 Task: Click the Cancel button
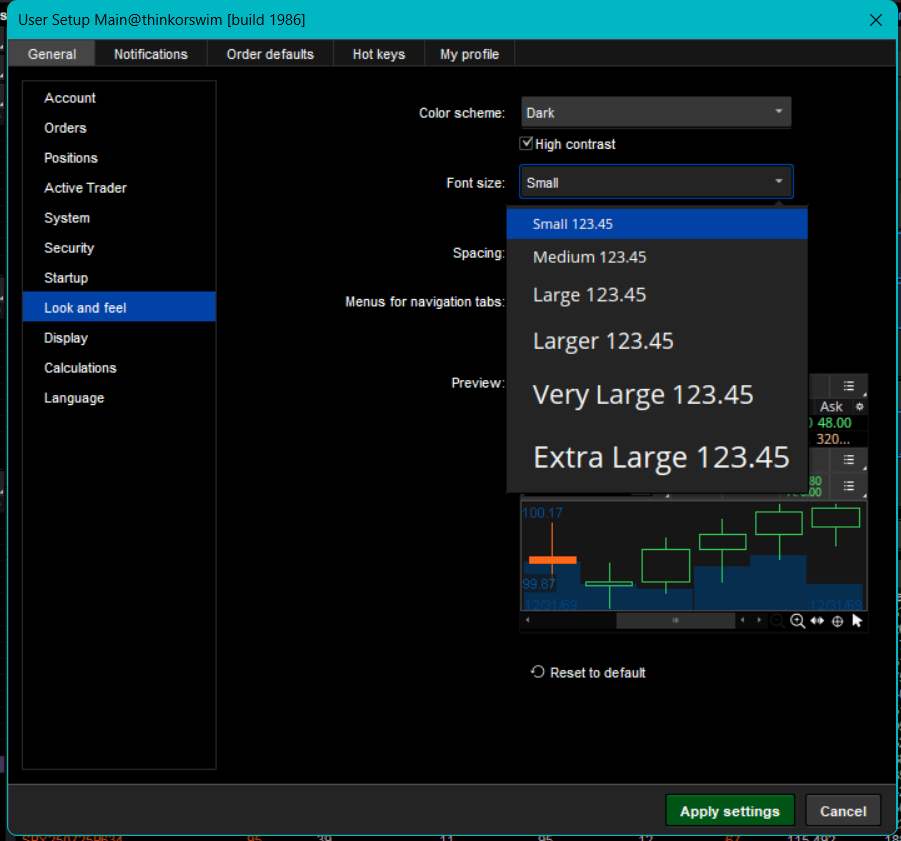click(x=842, y=811)
